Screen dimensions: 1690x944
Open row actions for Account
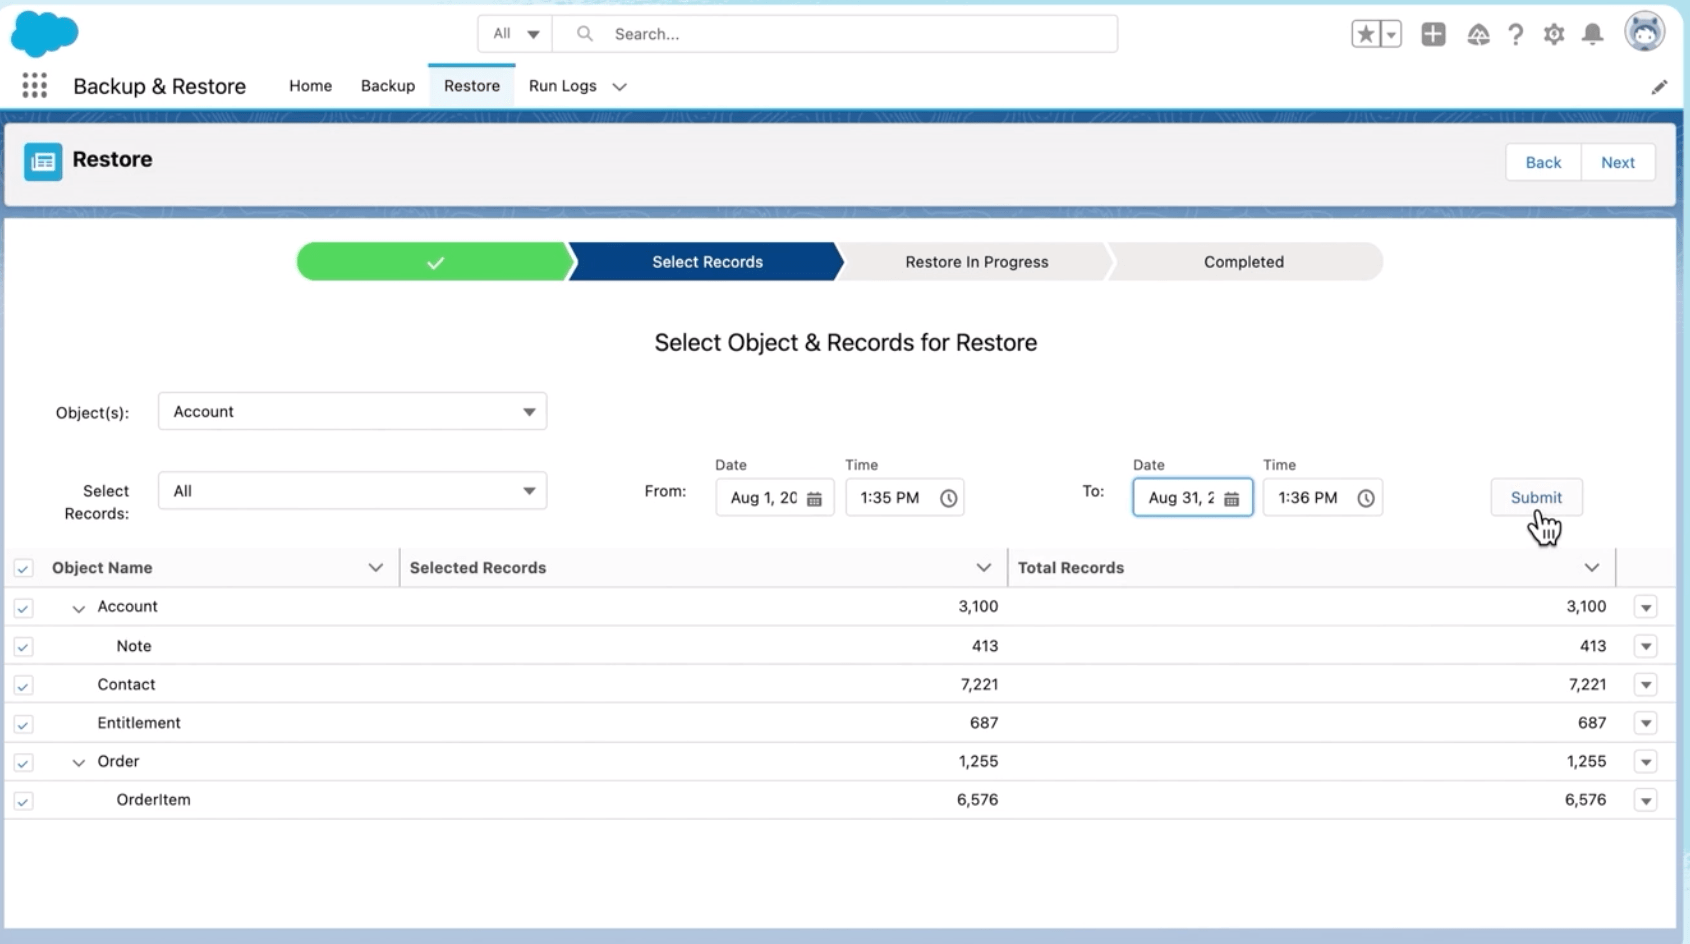[1646, 607]
